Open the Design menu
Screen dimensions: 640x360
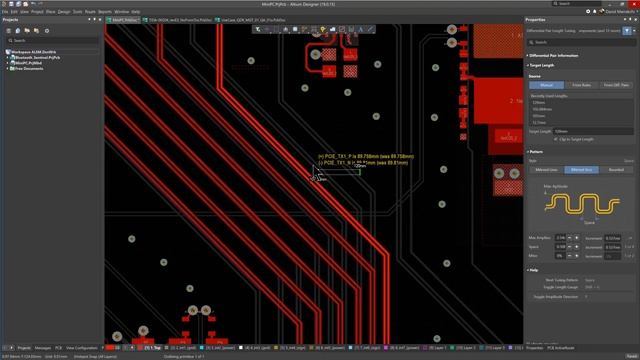point(64,12)
